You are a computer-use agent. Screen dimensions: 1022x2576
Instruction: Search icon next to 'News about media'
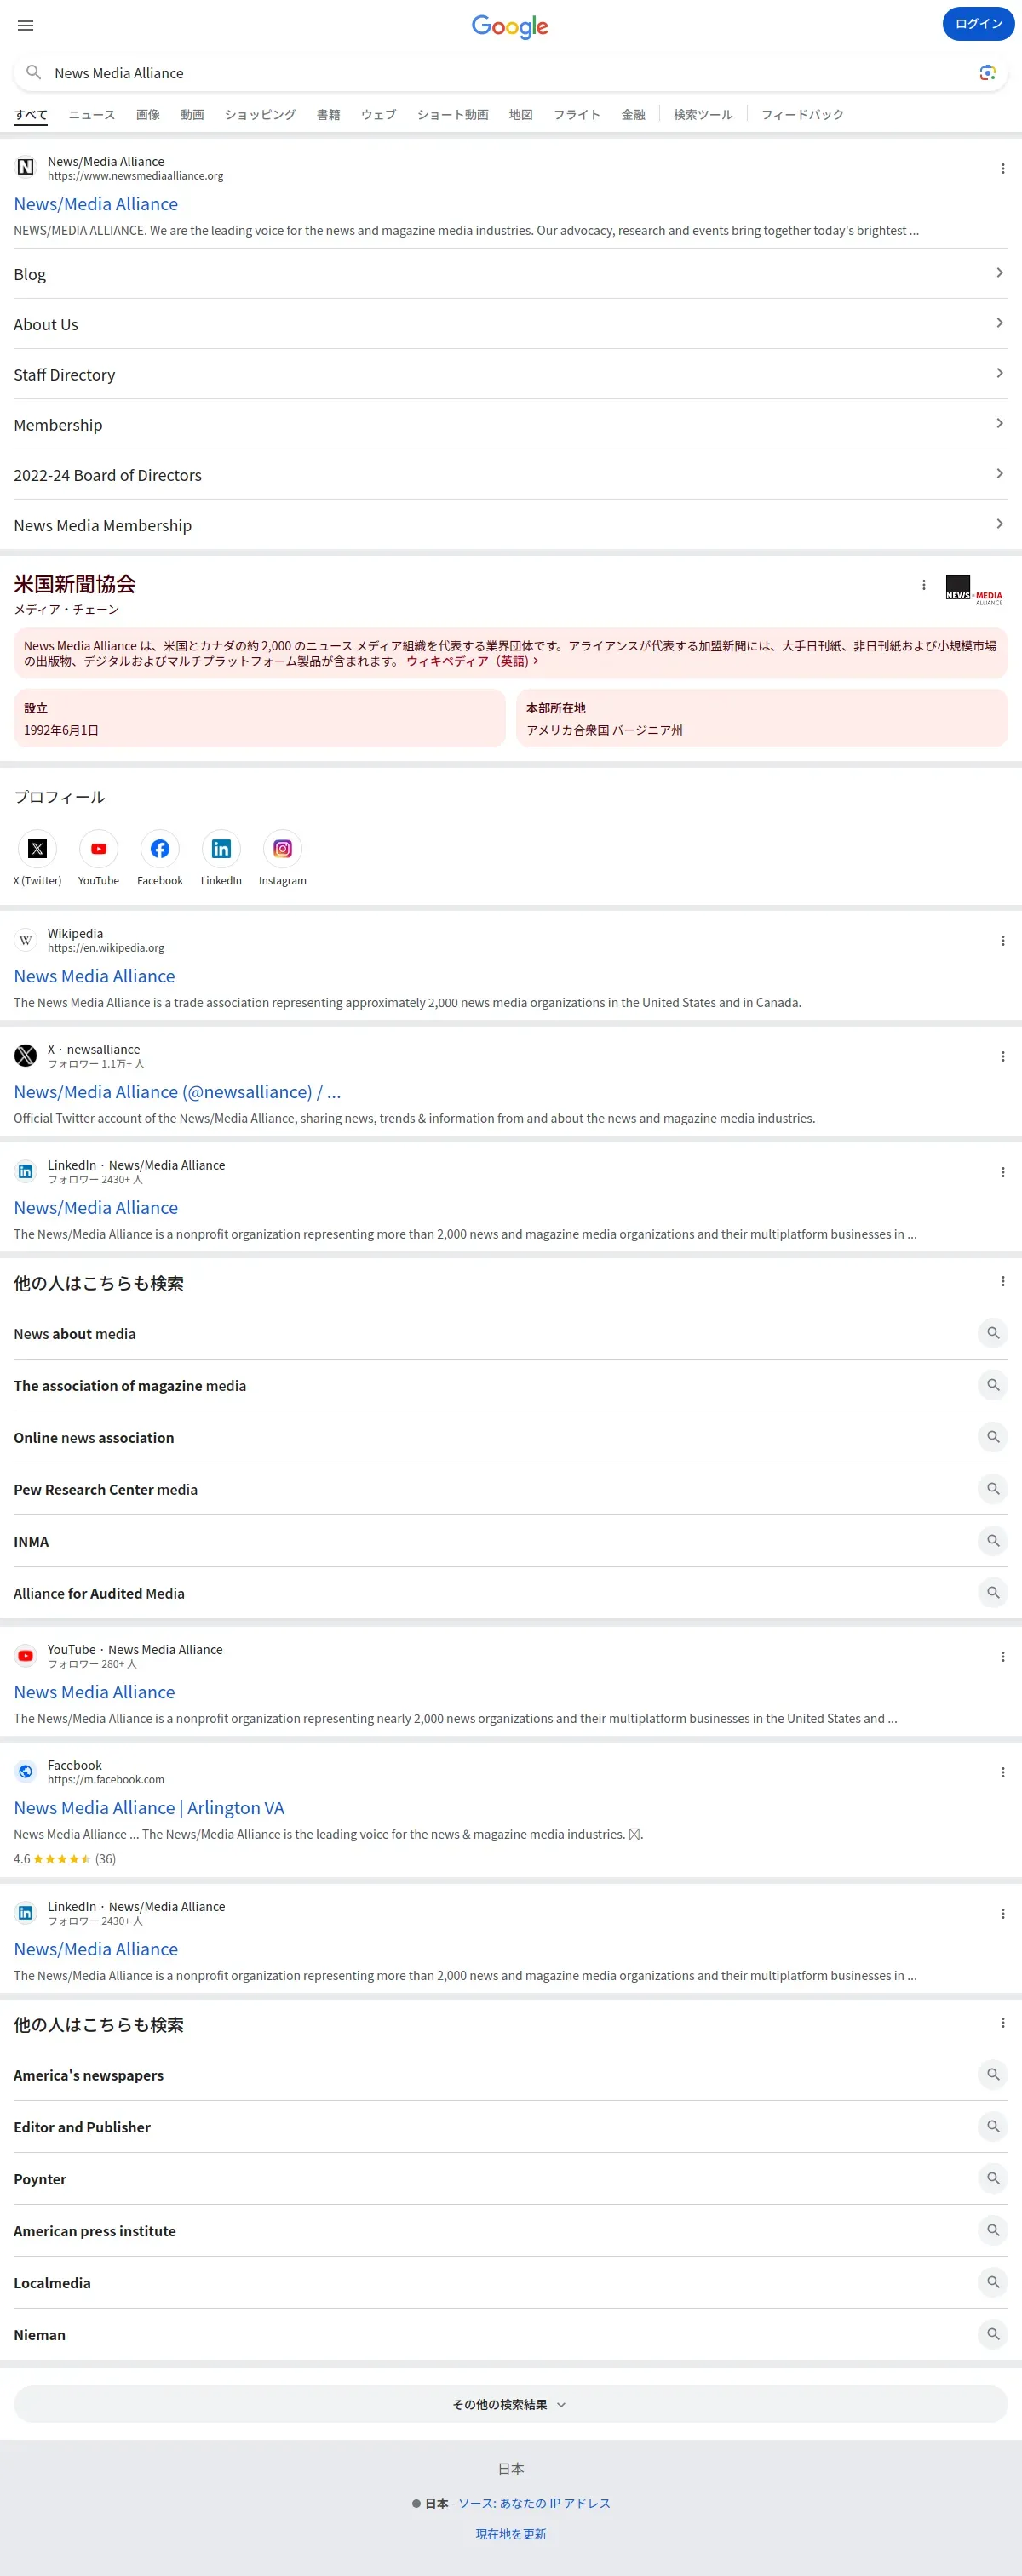992,1333
